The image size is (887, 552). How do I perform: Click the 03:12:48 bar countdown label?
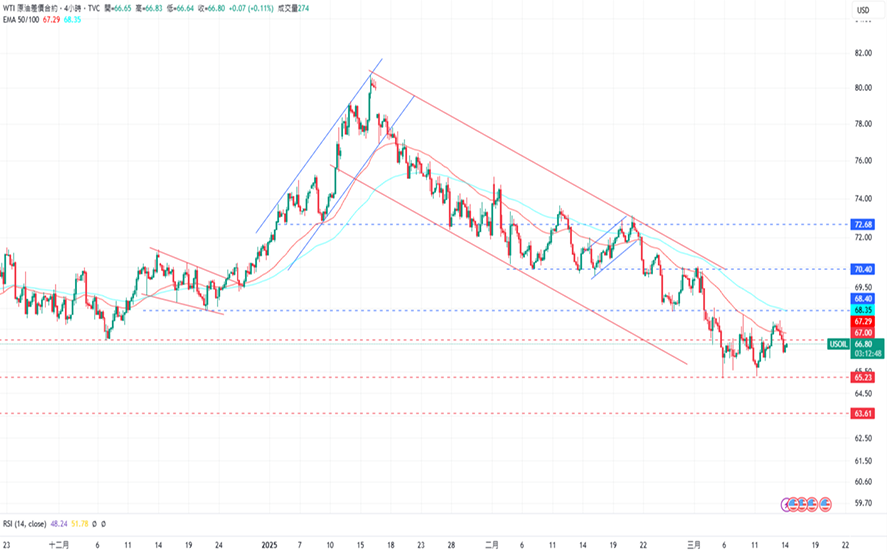coord(868,353)
